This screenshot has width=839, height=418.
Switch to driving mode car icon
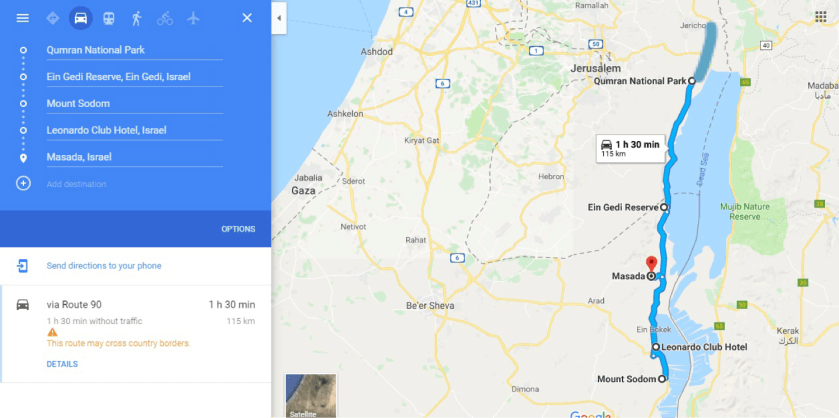coord(81,18)
